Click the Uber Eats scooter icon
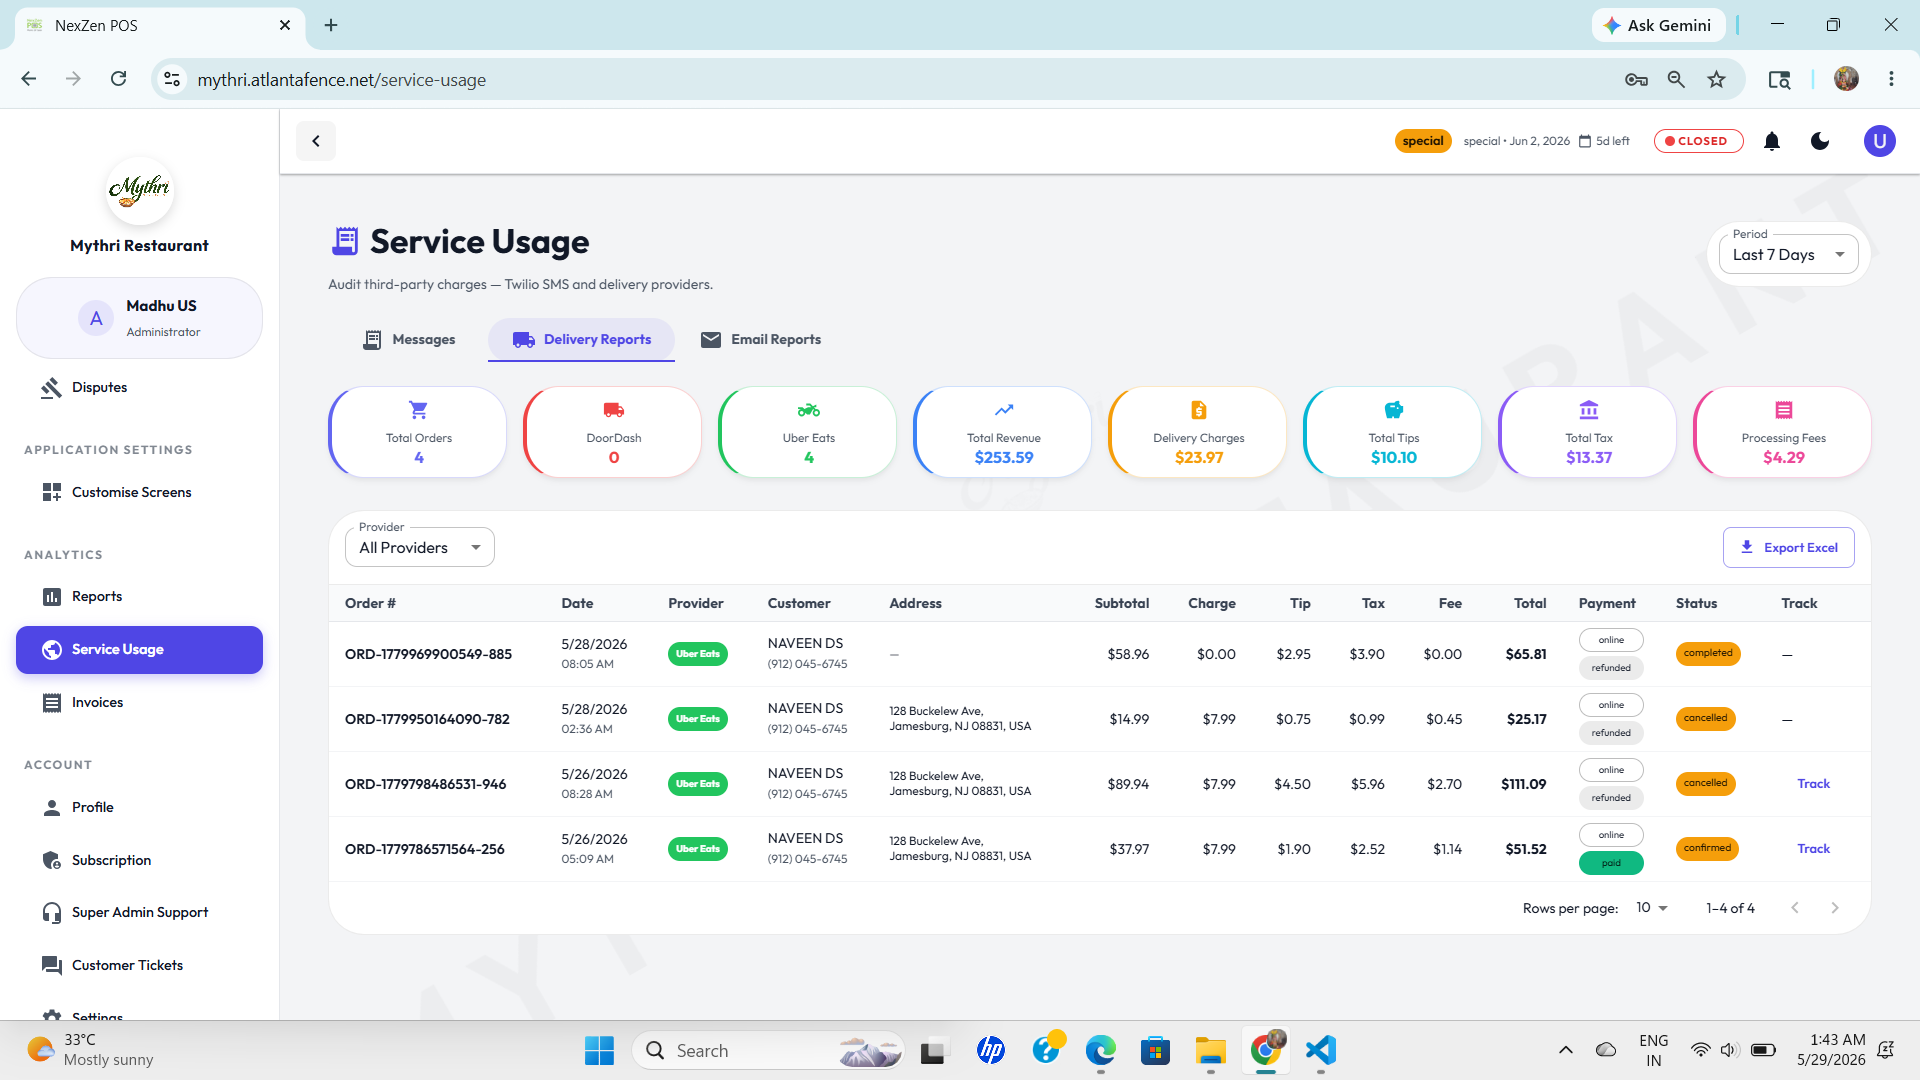This screenshot has height=1080, width=1920. coord(808,410)
